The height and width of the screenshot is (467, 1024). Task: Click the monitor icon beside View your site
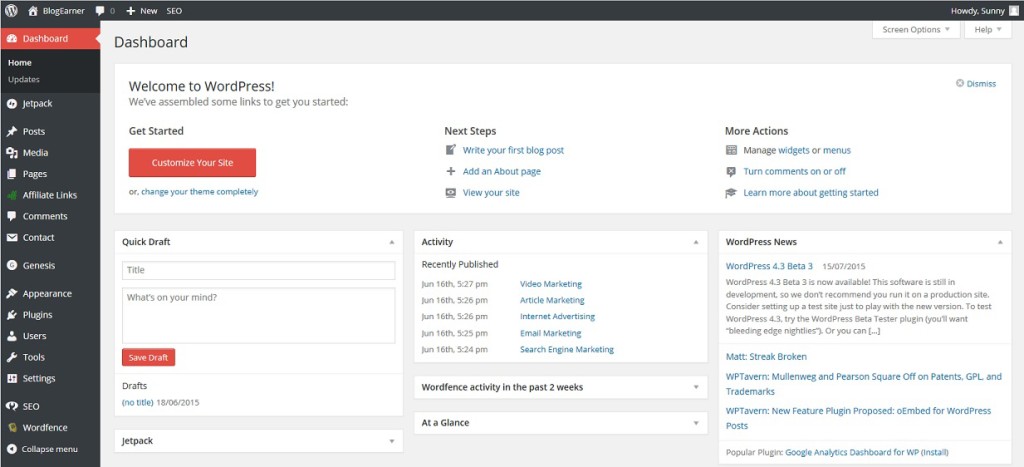click(x=451, y=193)
